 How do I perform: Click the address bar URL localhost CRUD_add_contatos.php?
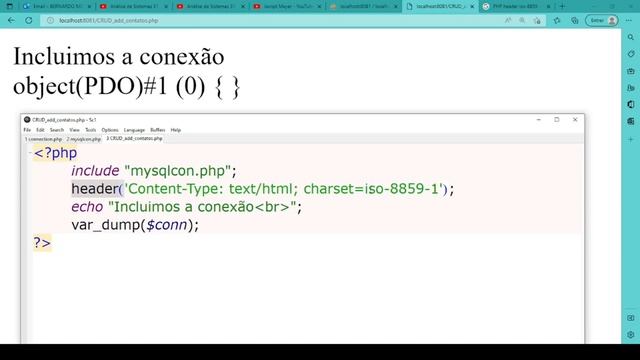(109, 20)
